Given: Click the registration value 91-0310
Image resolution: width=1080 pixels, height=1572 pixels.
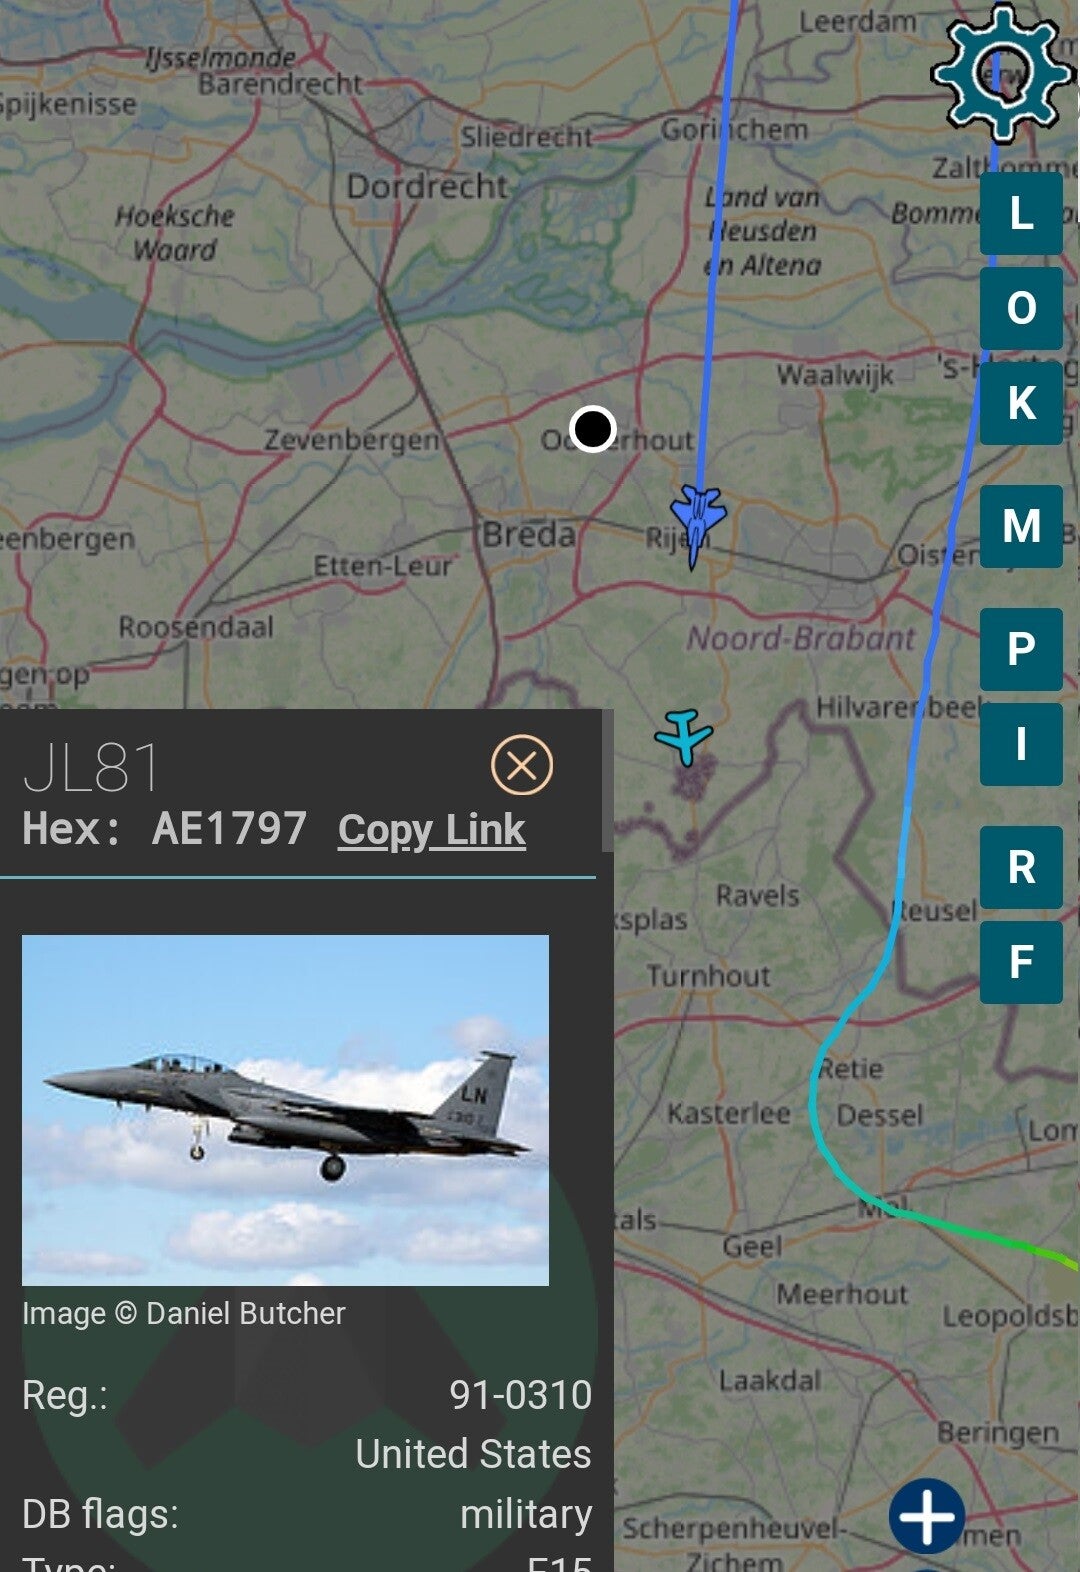Looking at the screenshot, I should [520, 1394].
